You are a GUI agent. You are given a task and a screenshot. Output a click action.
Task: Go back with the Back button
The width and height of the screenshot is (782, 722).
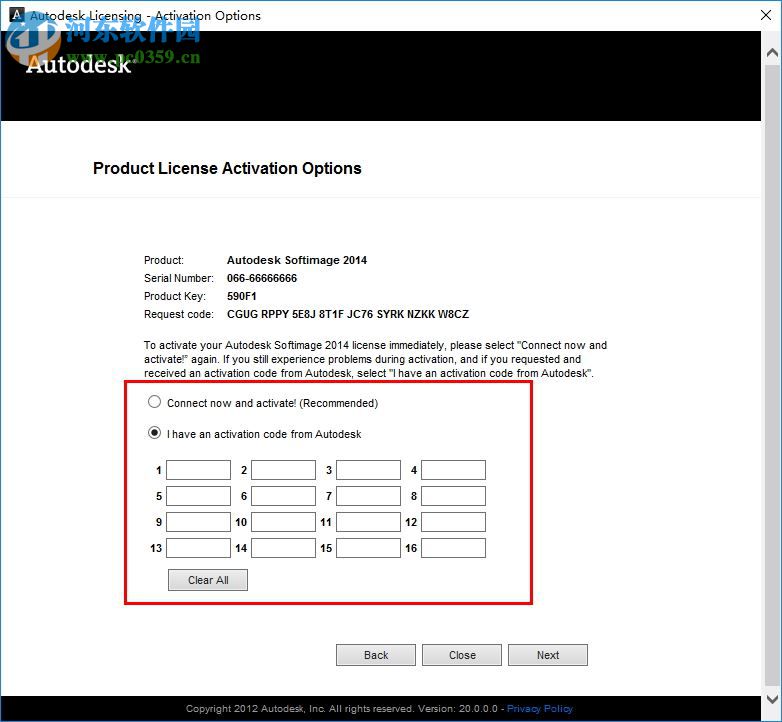tap(376, 655)
